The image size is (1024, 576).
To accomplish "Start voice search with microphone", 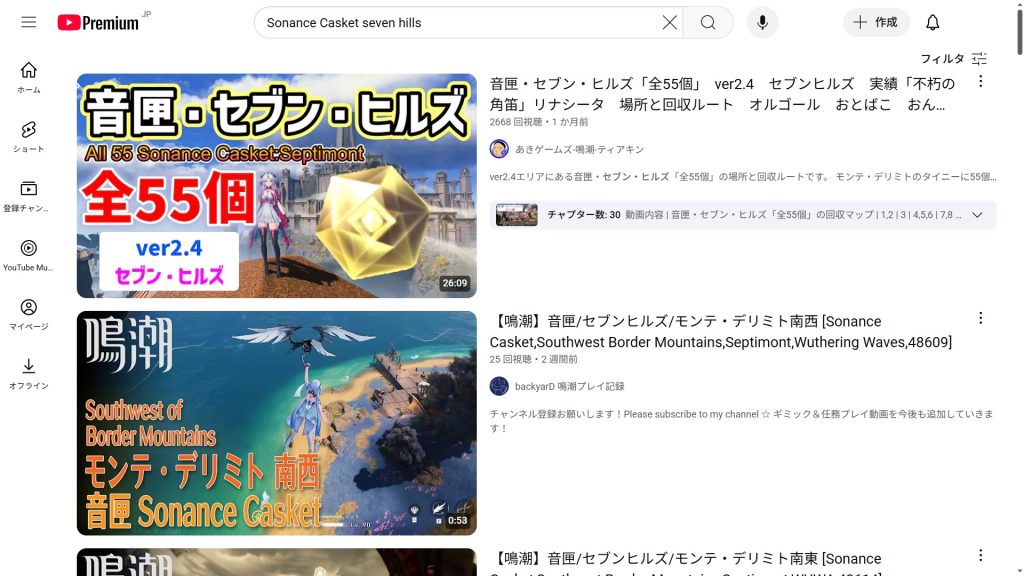I will 762,23.
